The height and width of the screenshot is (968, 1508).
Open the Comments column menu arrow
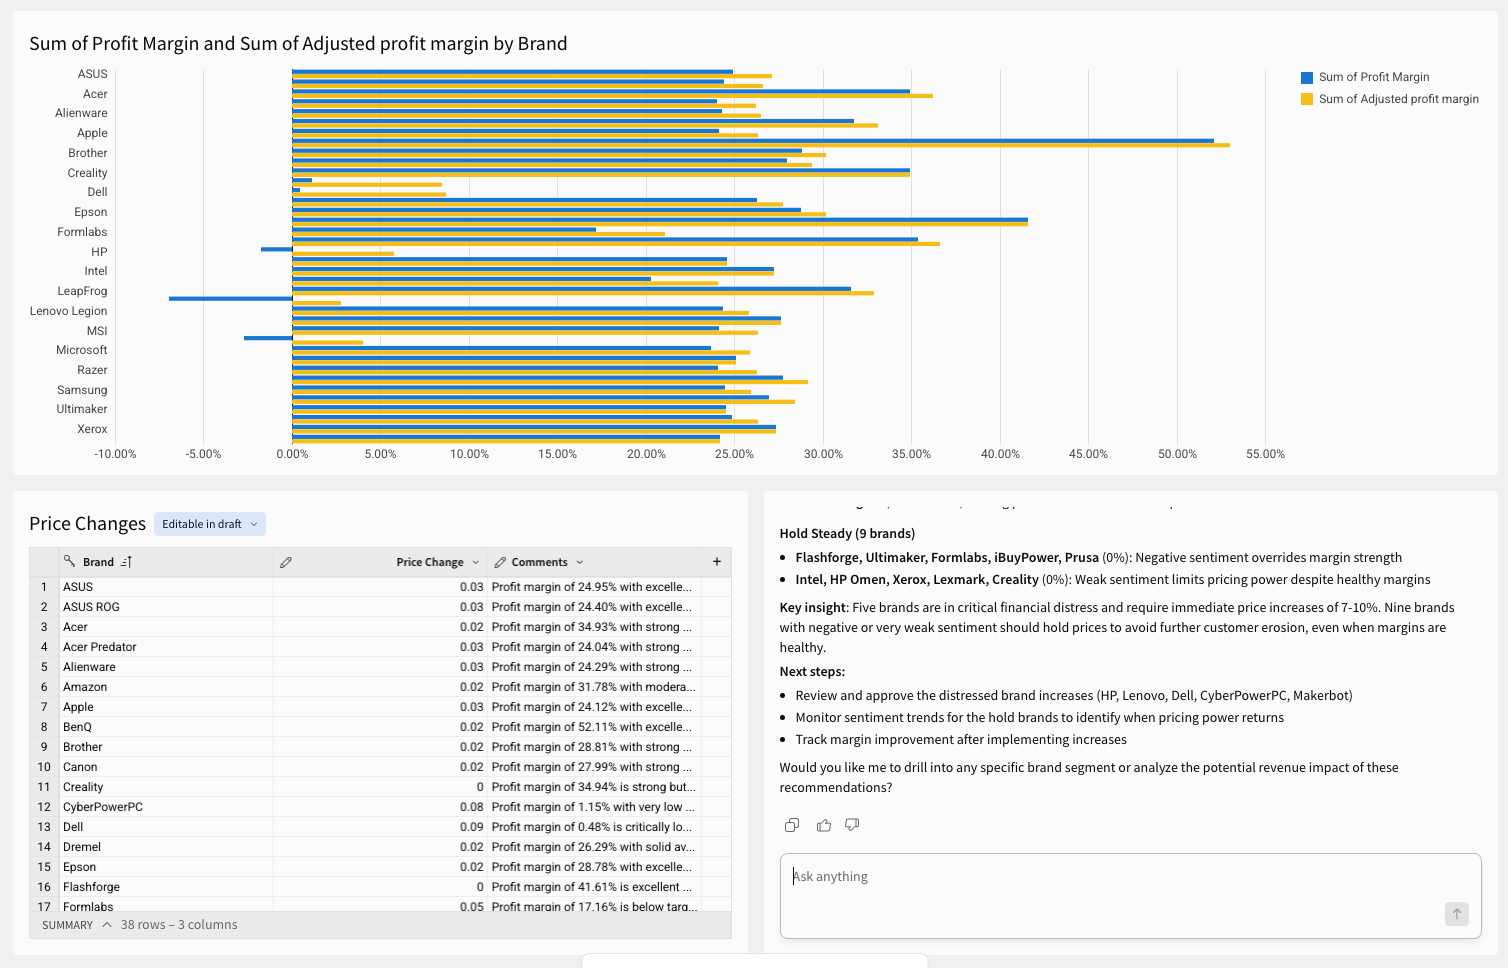580,562
